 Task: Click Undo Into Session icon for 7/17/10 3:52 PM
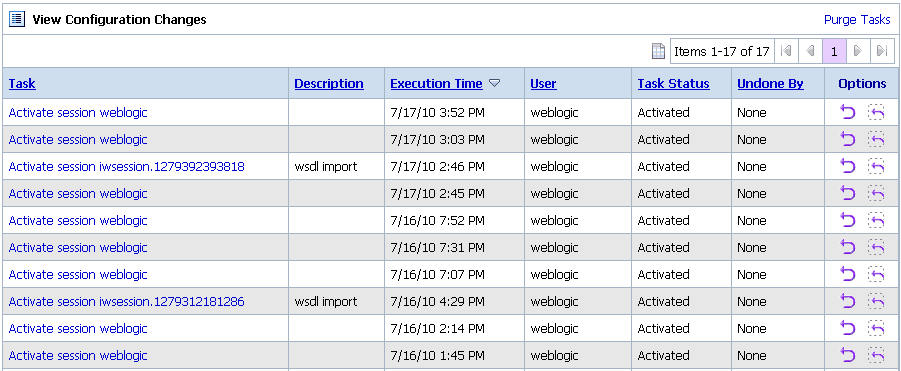click(x=876, y=113)
